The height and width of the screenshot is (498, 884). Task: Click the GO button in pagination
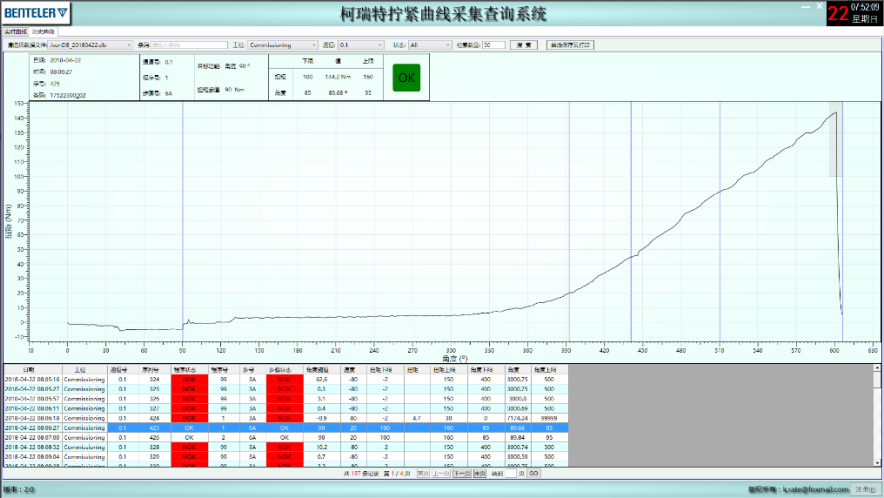click(534, 474)
